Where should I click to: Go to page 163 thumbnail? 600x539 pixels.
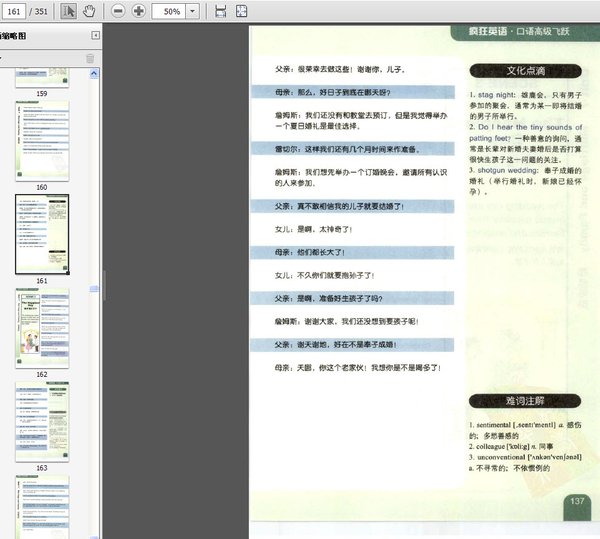(x=42, y=420)
